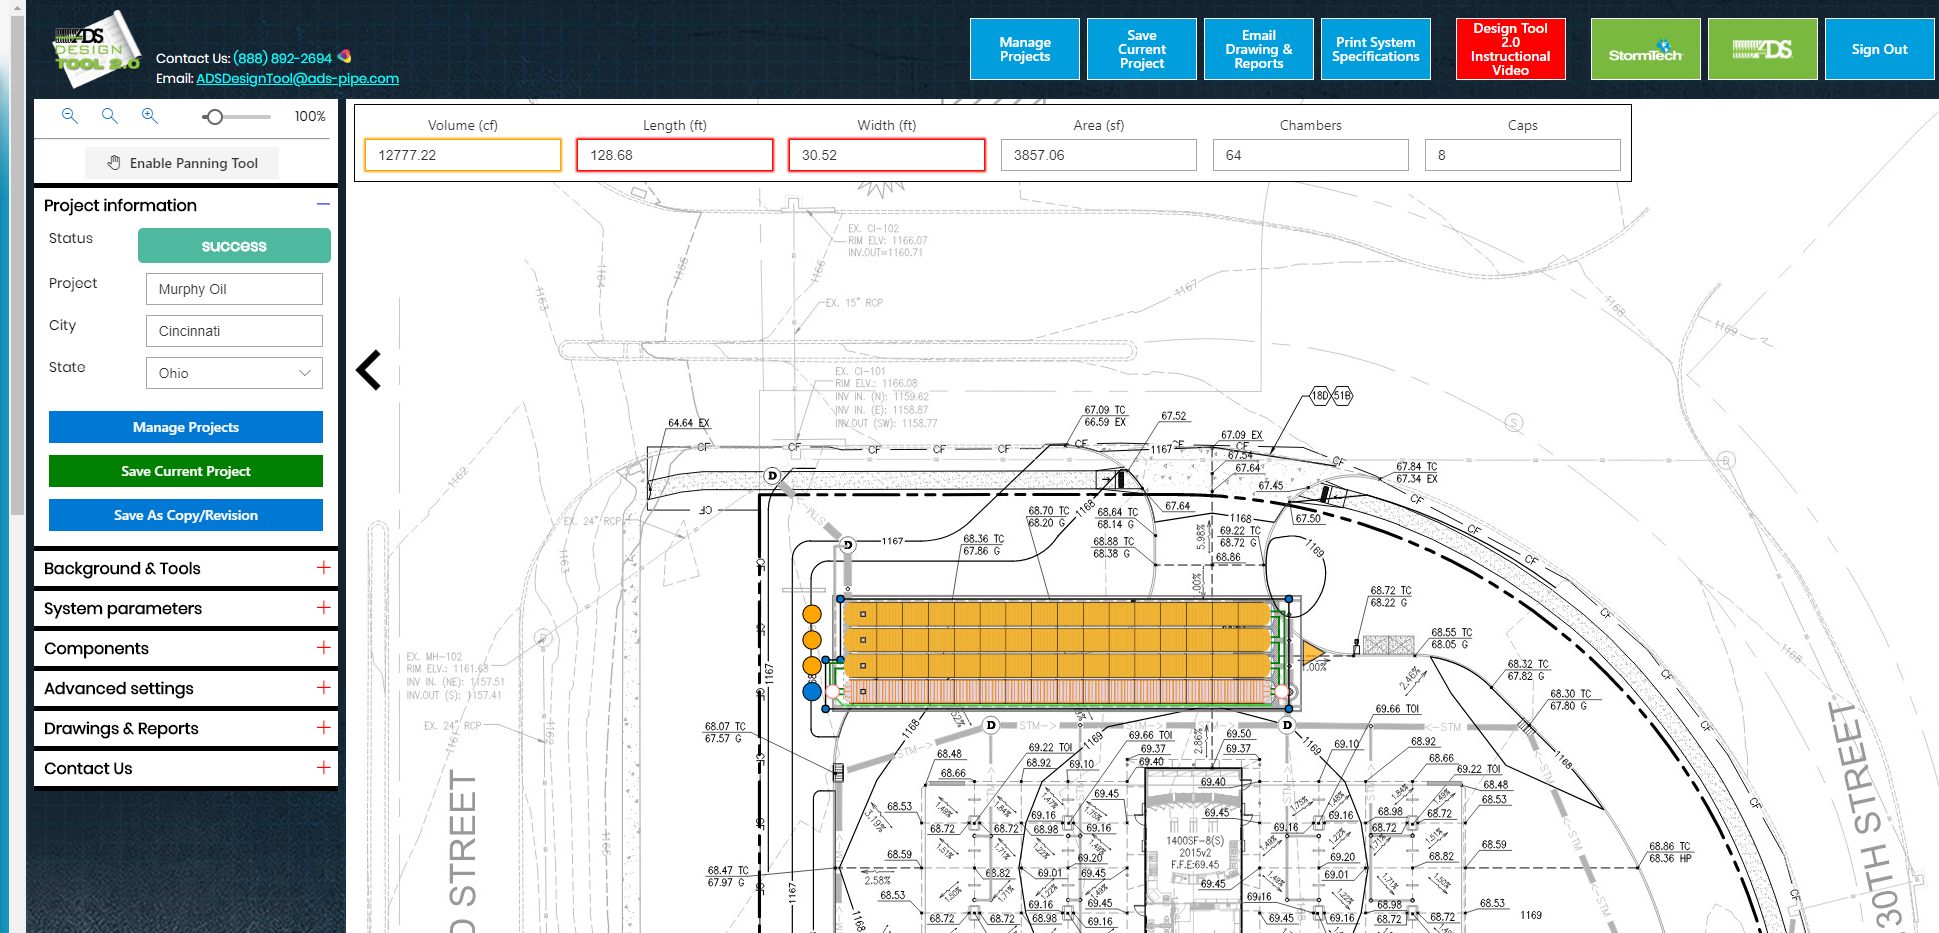This screenshot has height=933, width=1939.
Task: Click the zoom in magnifier icon
Action: 150,116
